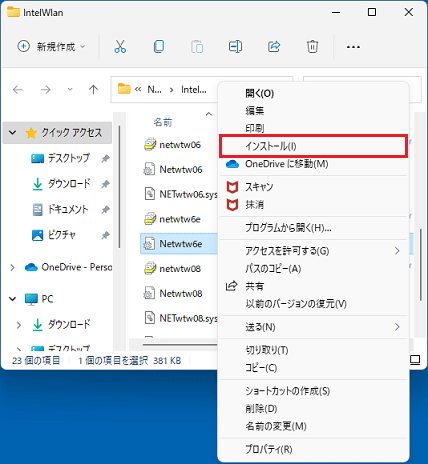Go up one folder level arrow

coord(93,89)
